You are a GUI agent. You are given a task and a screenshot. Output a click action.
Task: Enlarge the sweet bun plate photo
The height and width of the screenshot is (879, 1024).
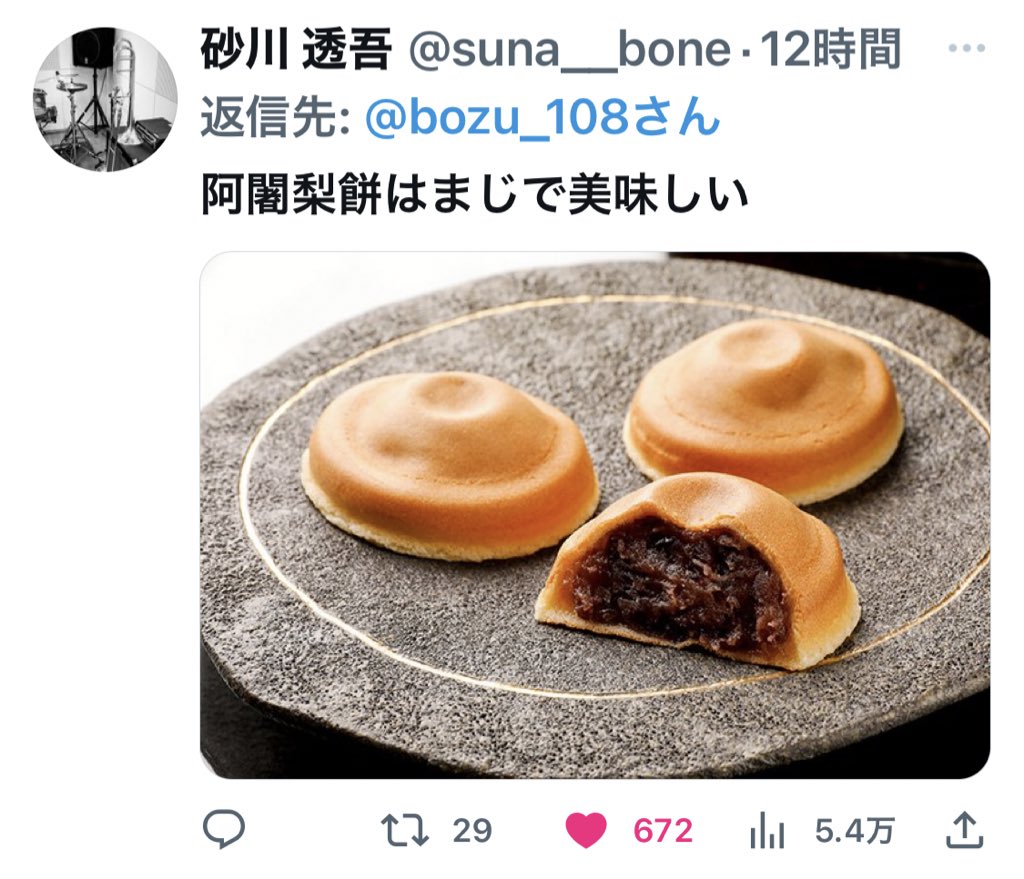(x=595, y=515)
